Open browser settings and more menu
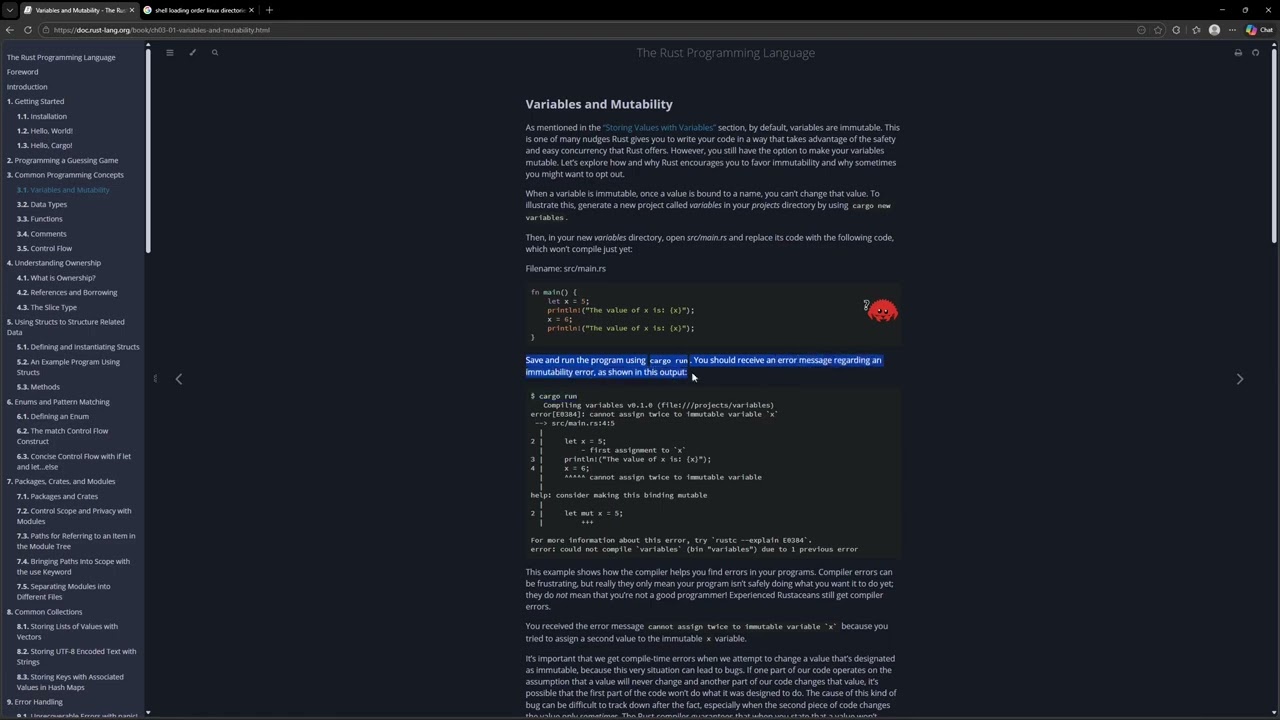The image size is (1280, 720). click(1233, 30)
